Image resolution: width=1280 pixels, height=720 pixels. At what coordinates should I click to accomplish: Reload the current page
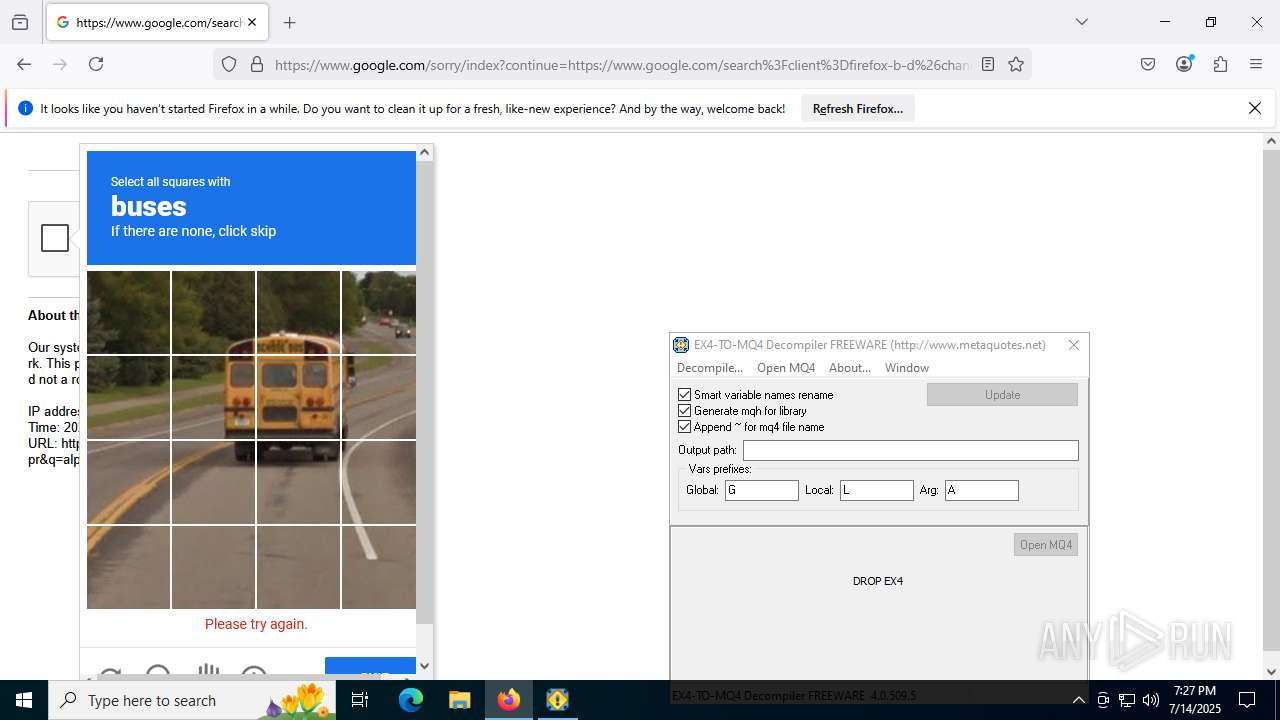(x=96, y=64)
